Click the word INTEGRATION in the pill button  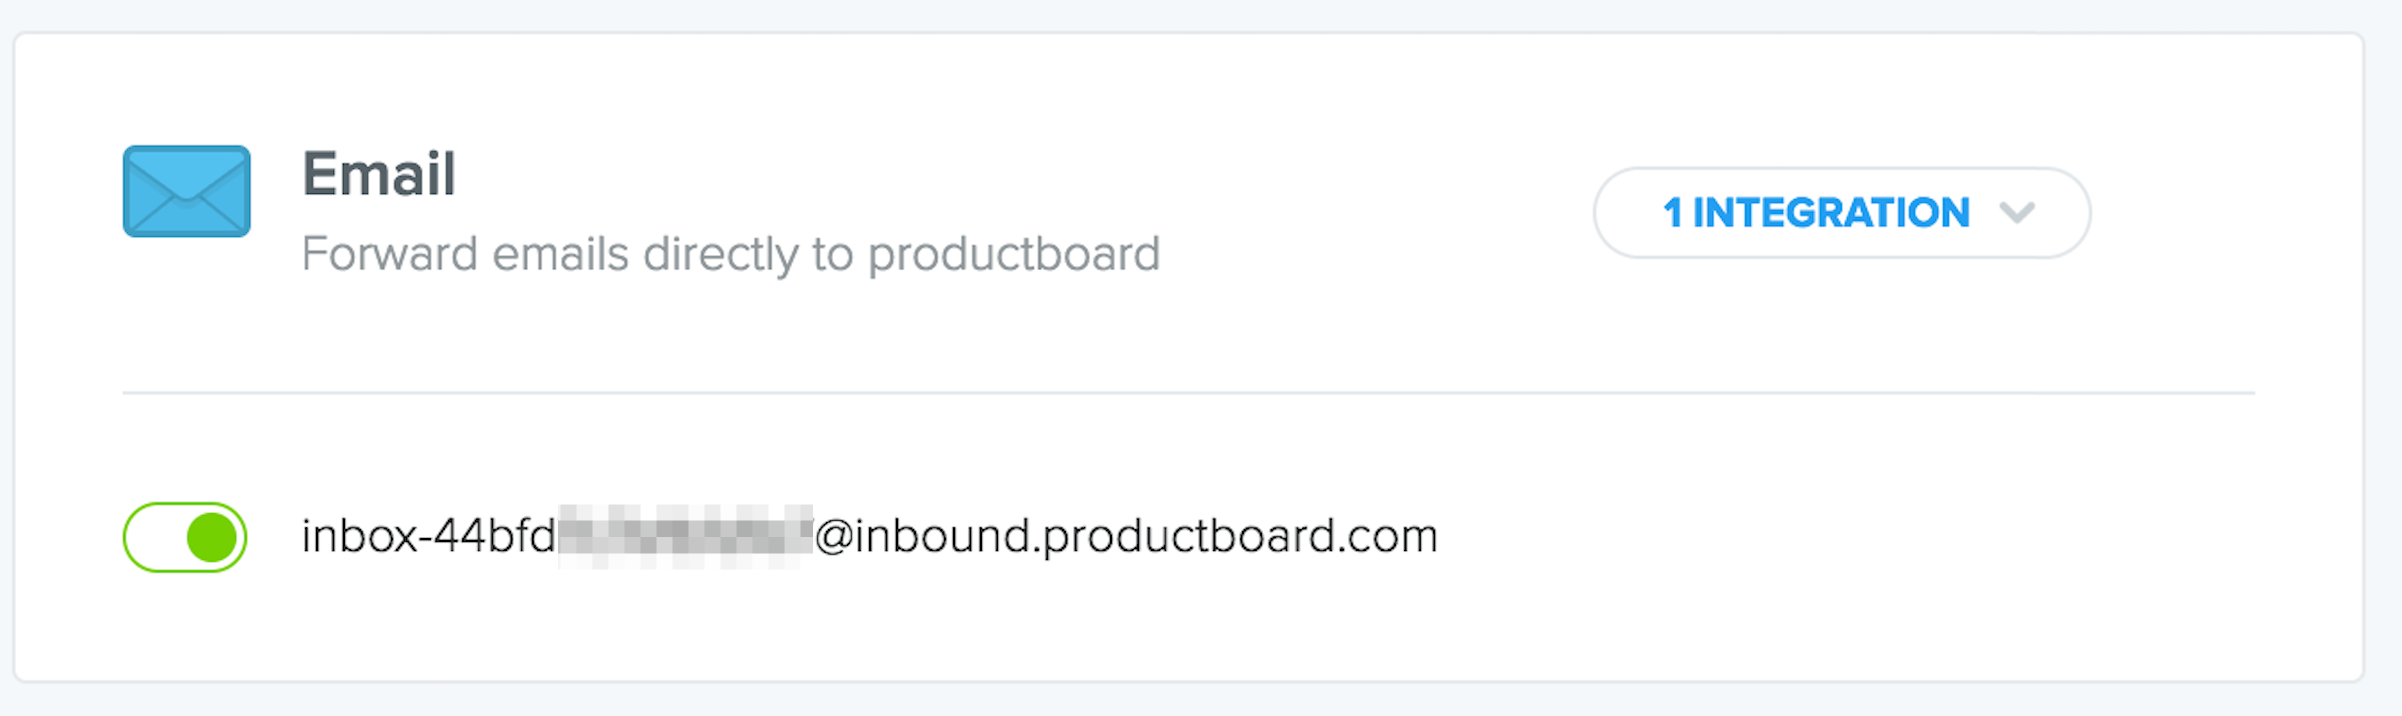(1831, 213)
